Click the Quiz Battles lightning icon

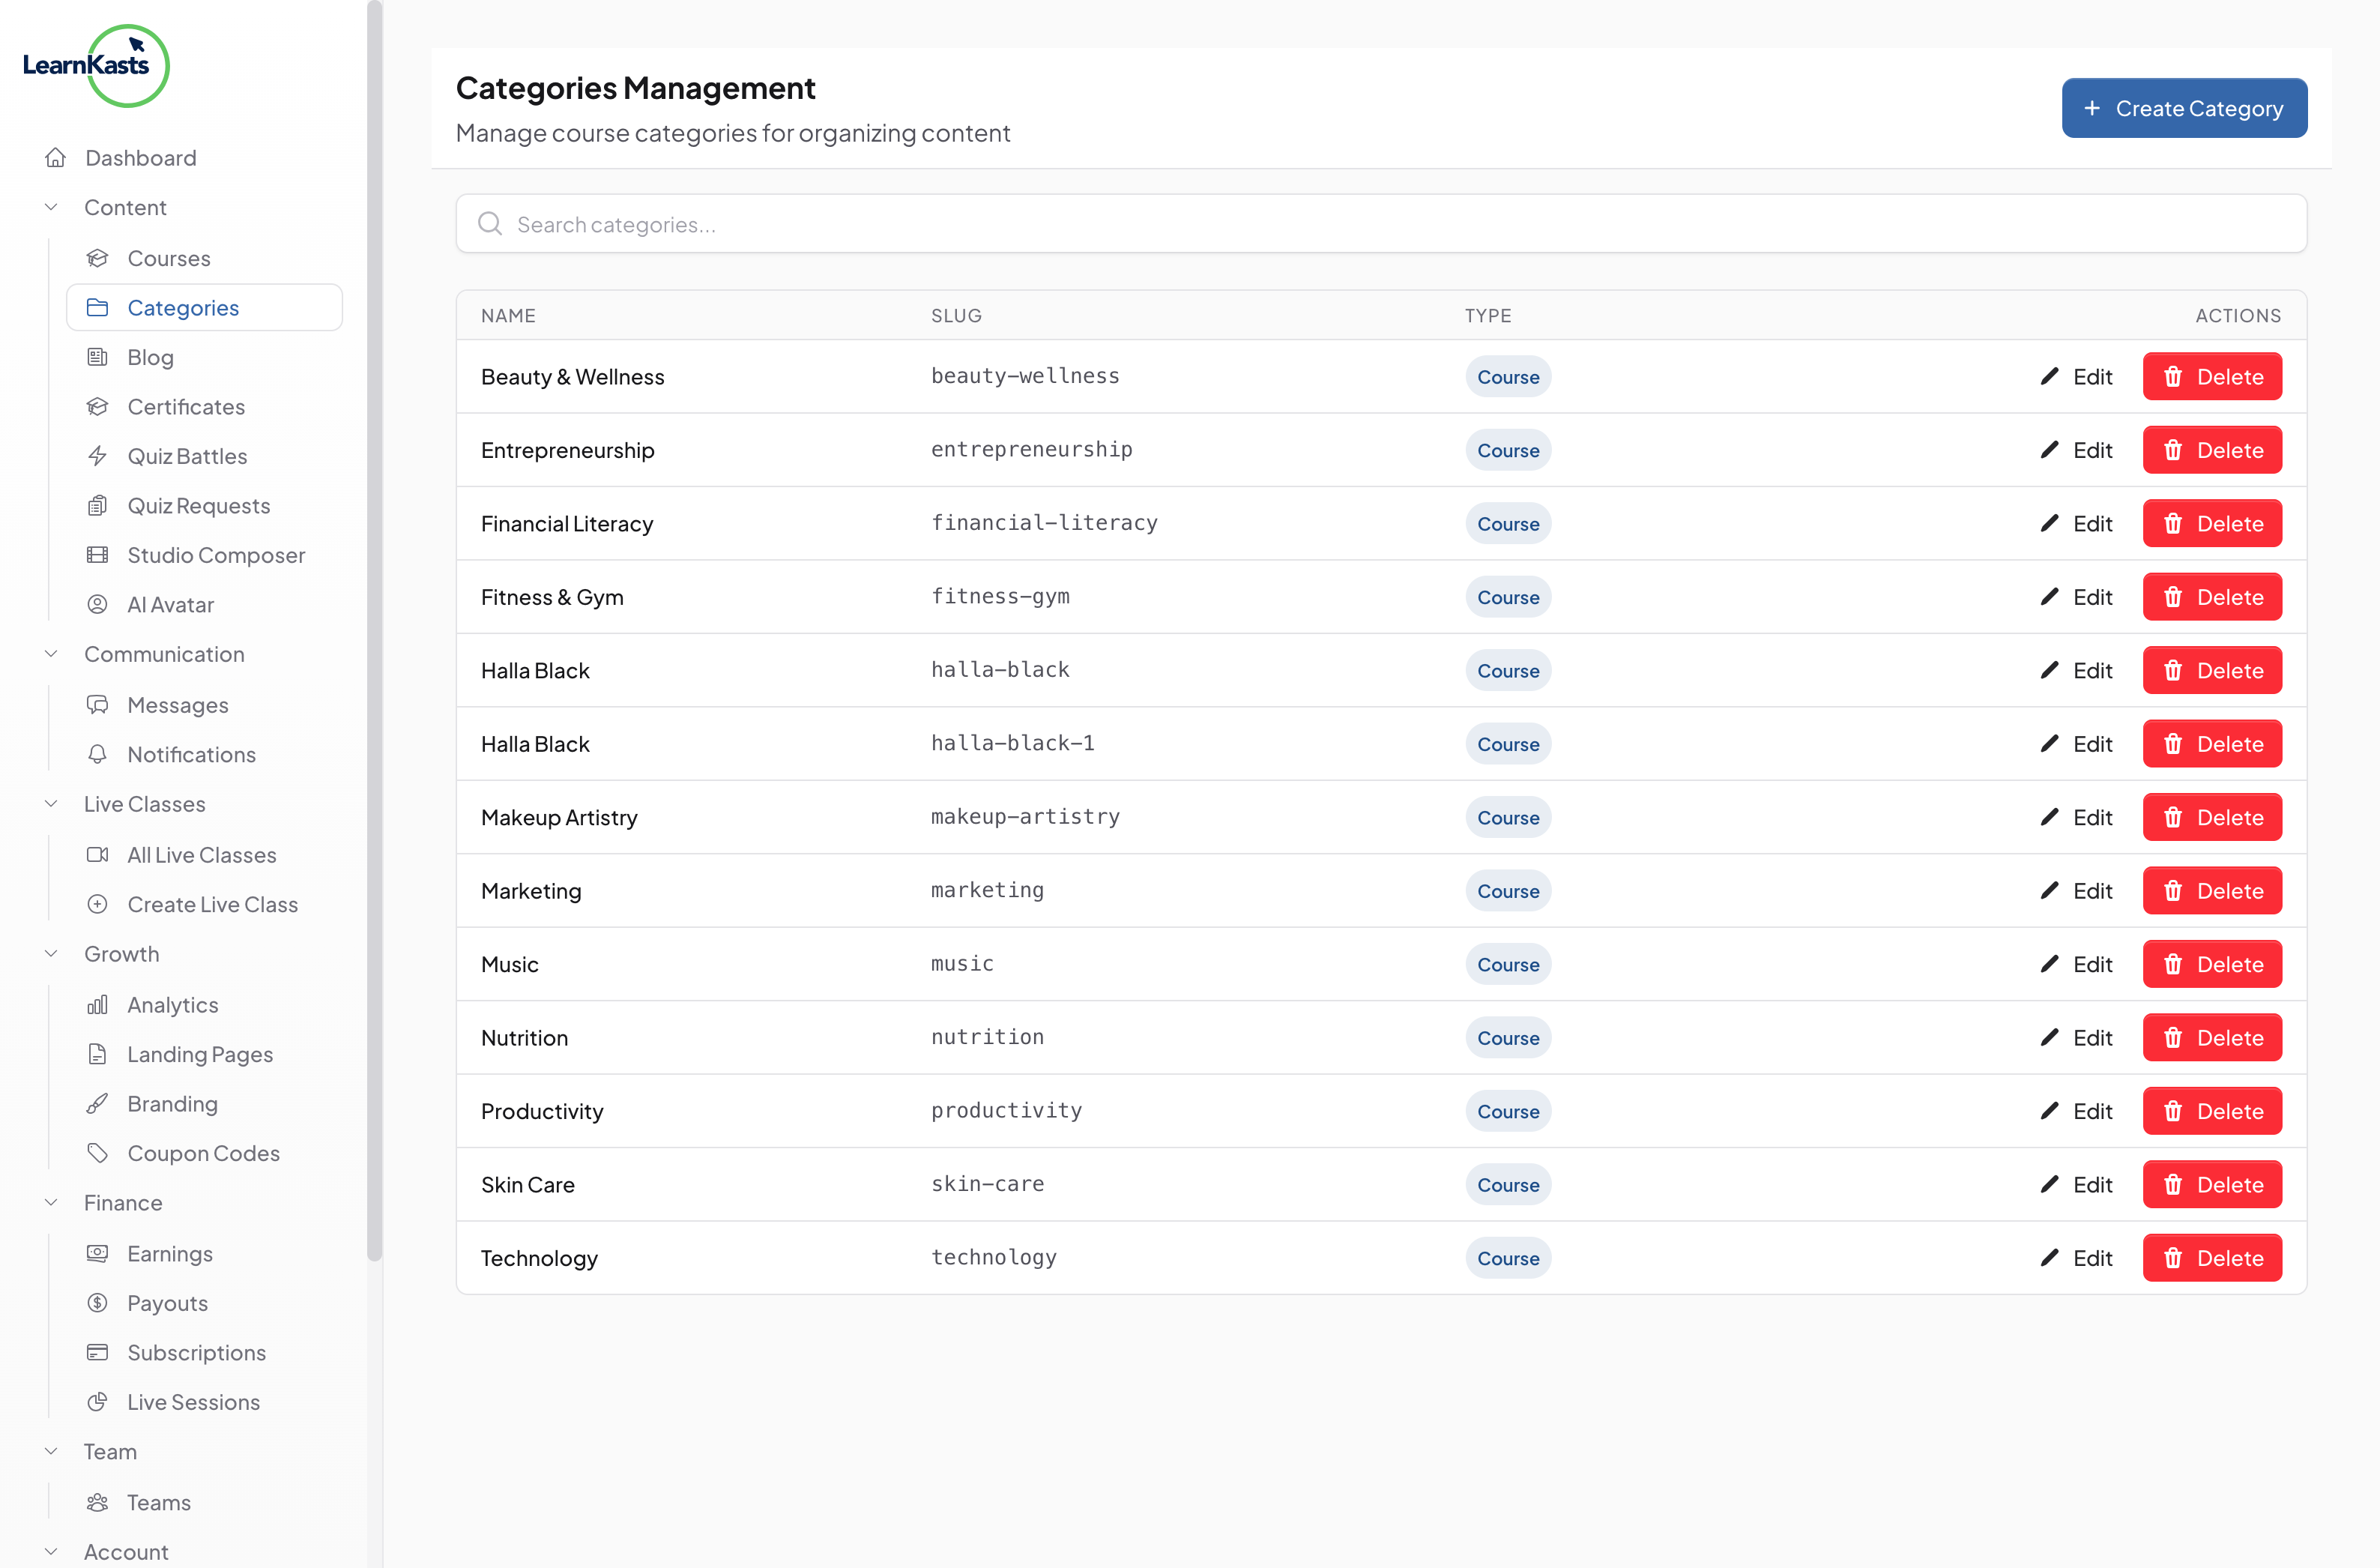click(97, 456)
